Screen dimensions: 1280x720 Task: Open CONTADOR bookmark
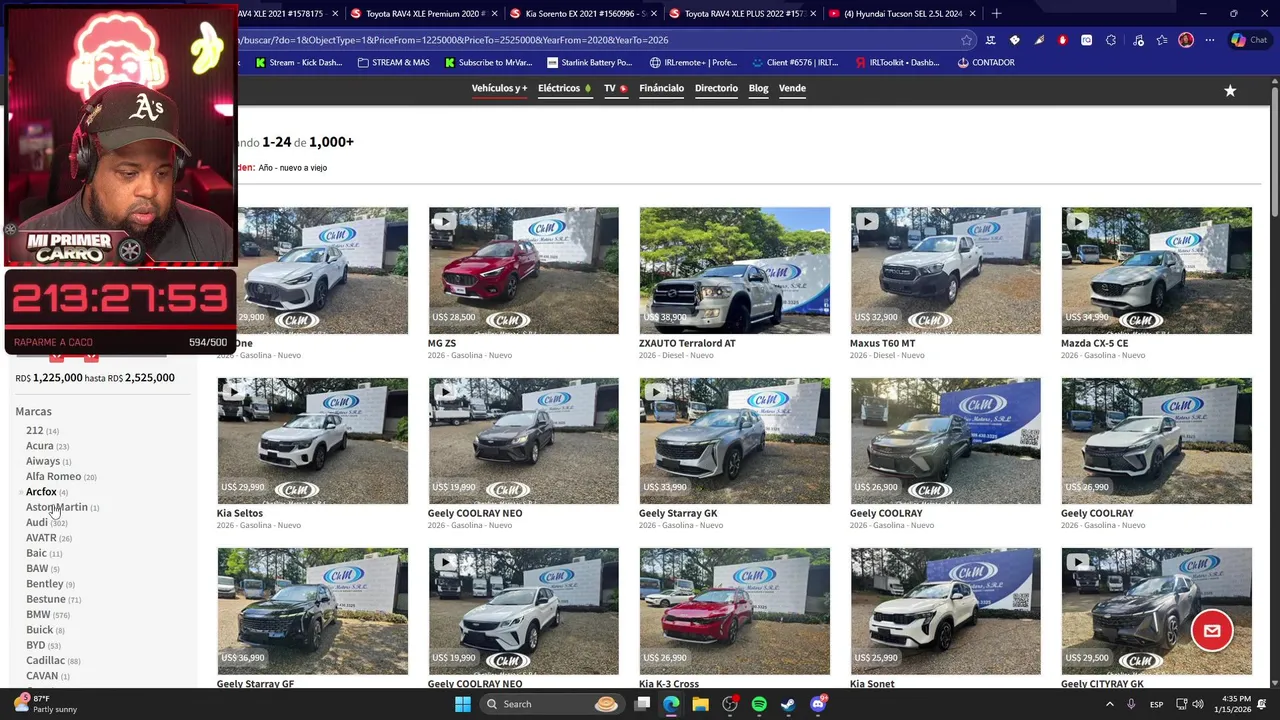click(986, 62)
